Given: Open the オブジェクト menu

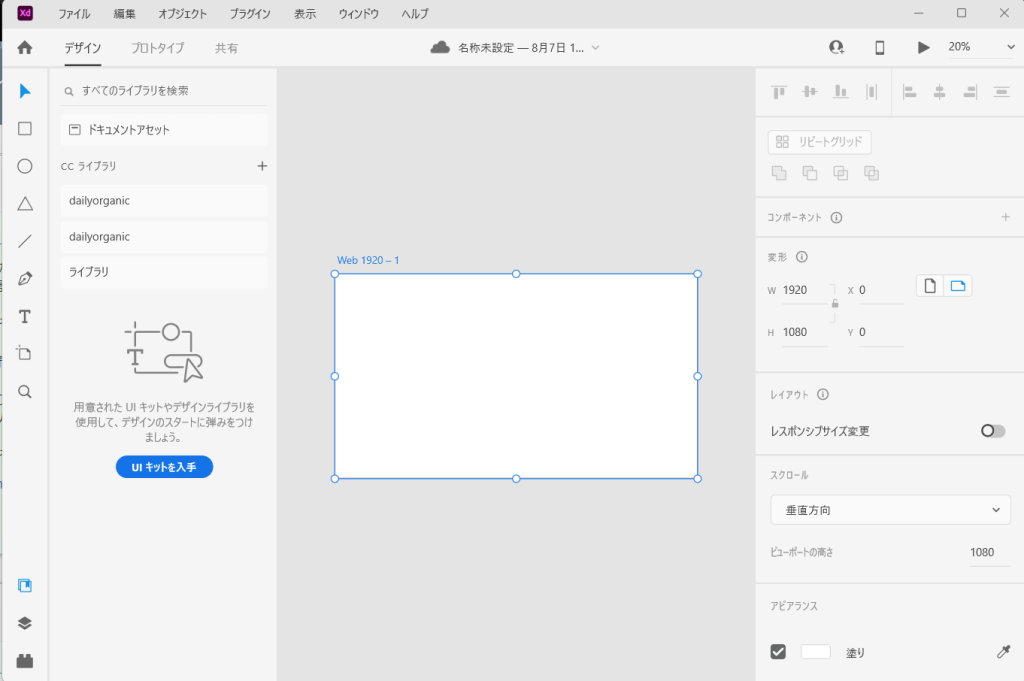Looking at the screenshot, I should click(x=182, y=14).
